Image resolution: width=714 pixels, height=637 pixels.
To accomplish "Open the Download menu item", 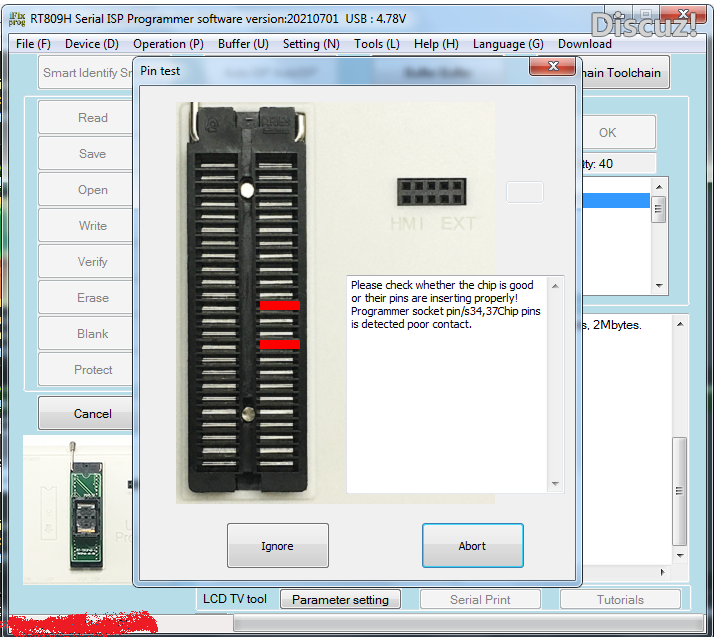I will point(584,44).
